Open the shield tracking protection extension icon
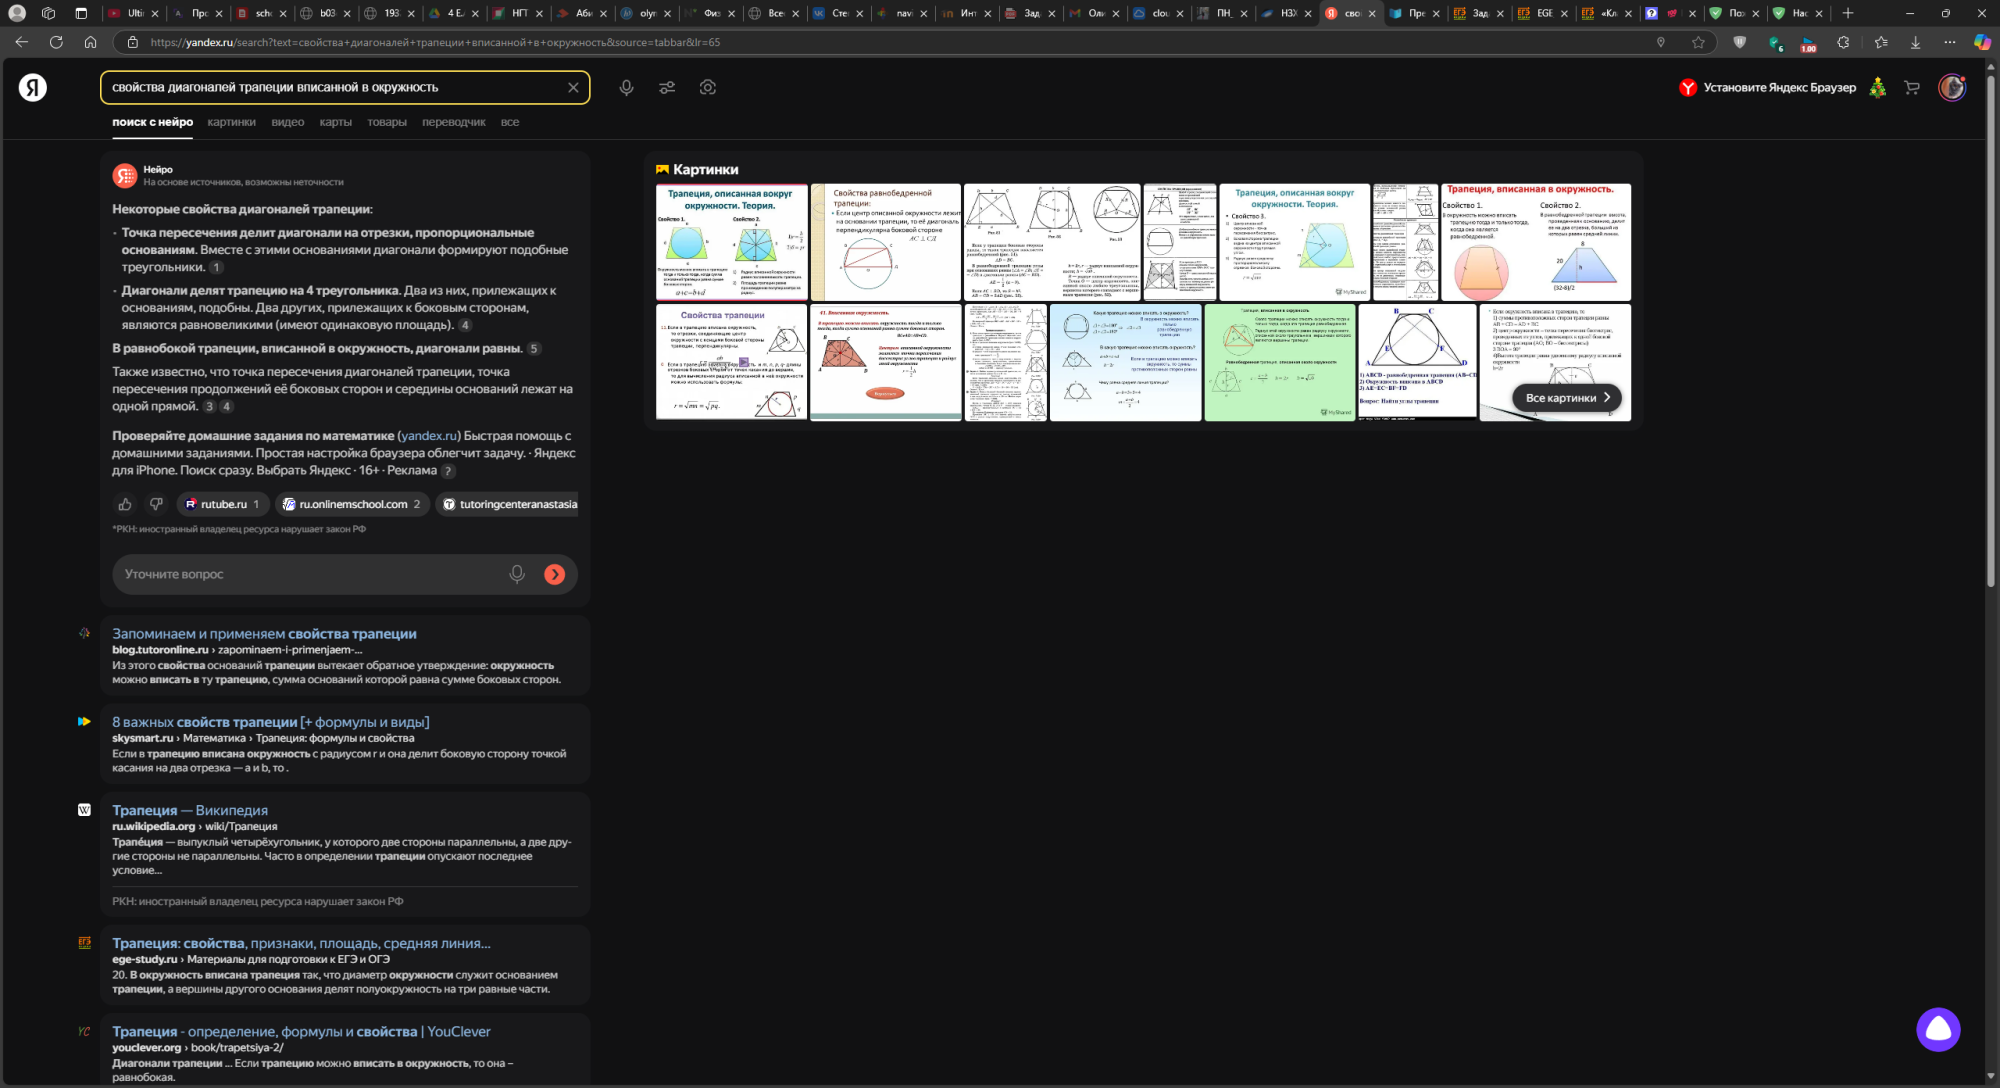This screenshot has height=1088, width=2000. pos(1740,42)
